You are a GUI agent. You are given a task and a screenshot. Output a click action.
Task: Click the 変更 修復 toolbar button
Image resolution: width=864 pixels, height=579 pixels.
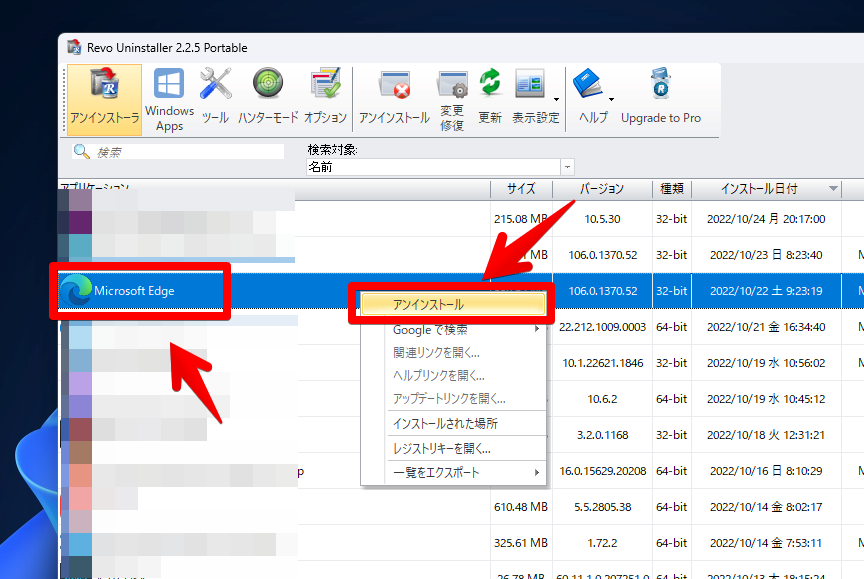tap(452, 100)
